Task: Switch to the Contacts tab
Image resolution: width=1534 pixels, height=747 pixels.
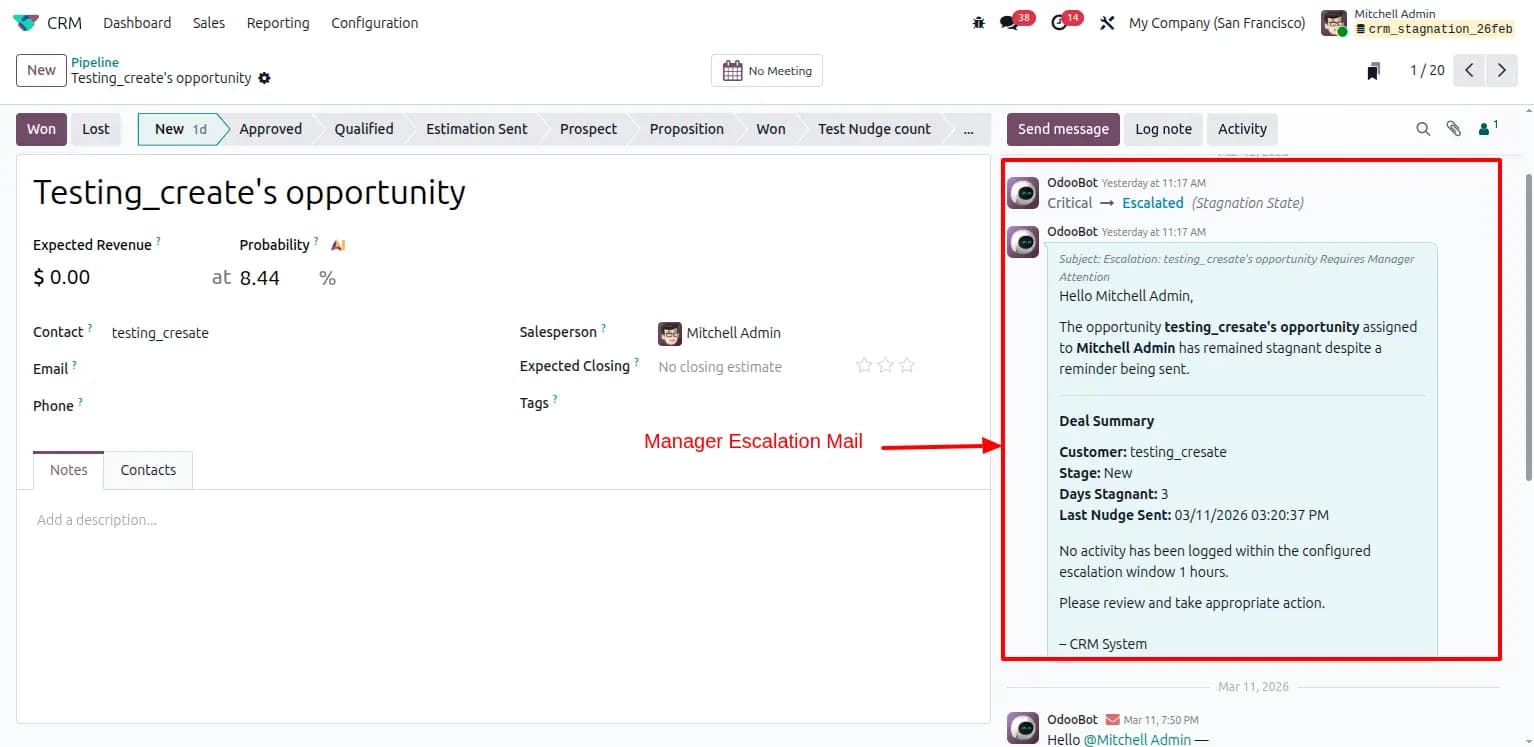Action: click(148, 470)
